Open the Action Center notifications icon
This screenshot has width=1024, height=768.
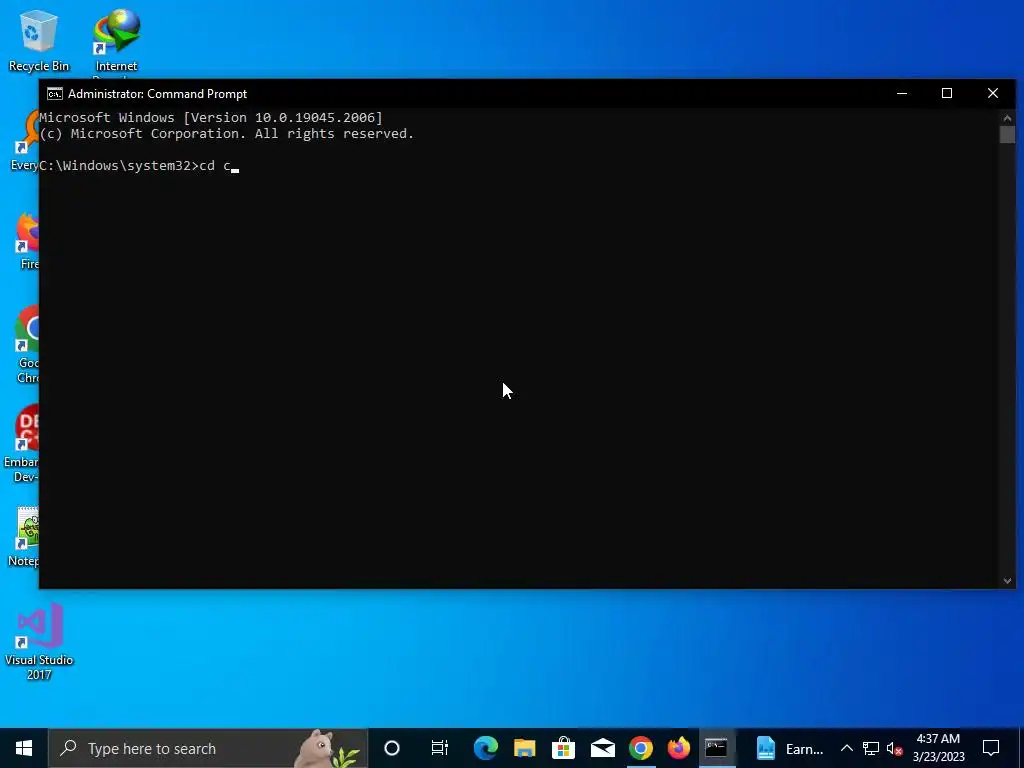point(991,748)
